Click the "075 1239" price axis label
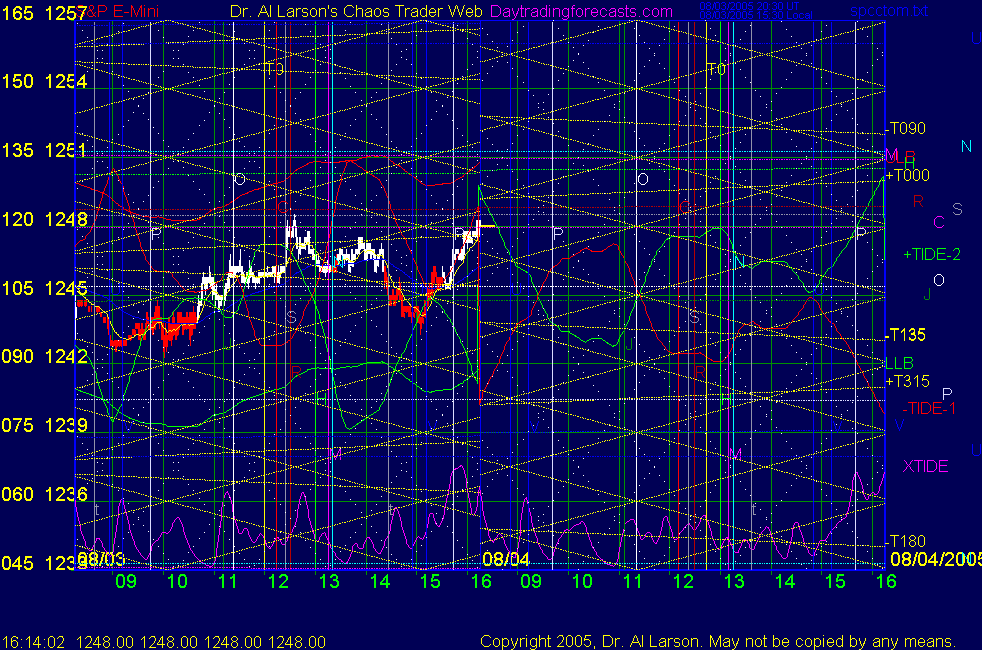 coord(44,425)
